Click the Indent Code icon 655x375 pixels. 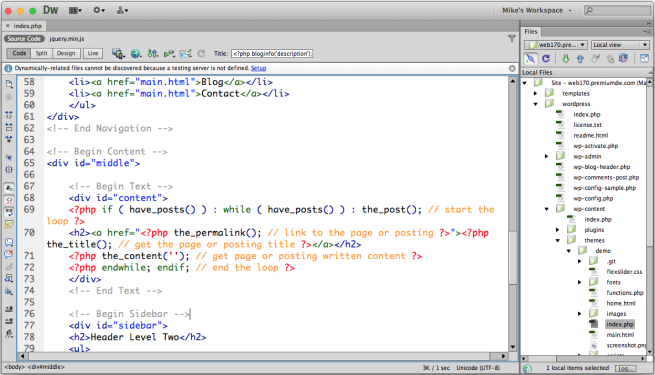point(9,309)
